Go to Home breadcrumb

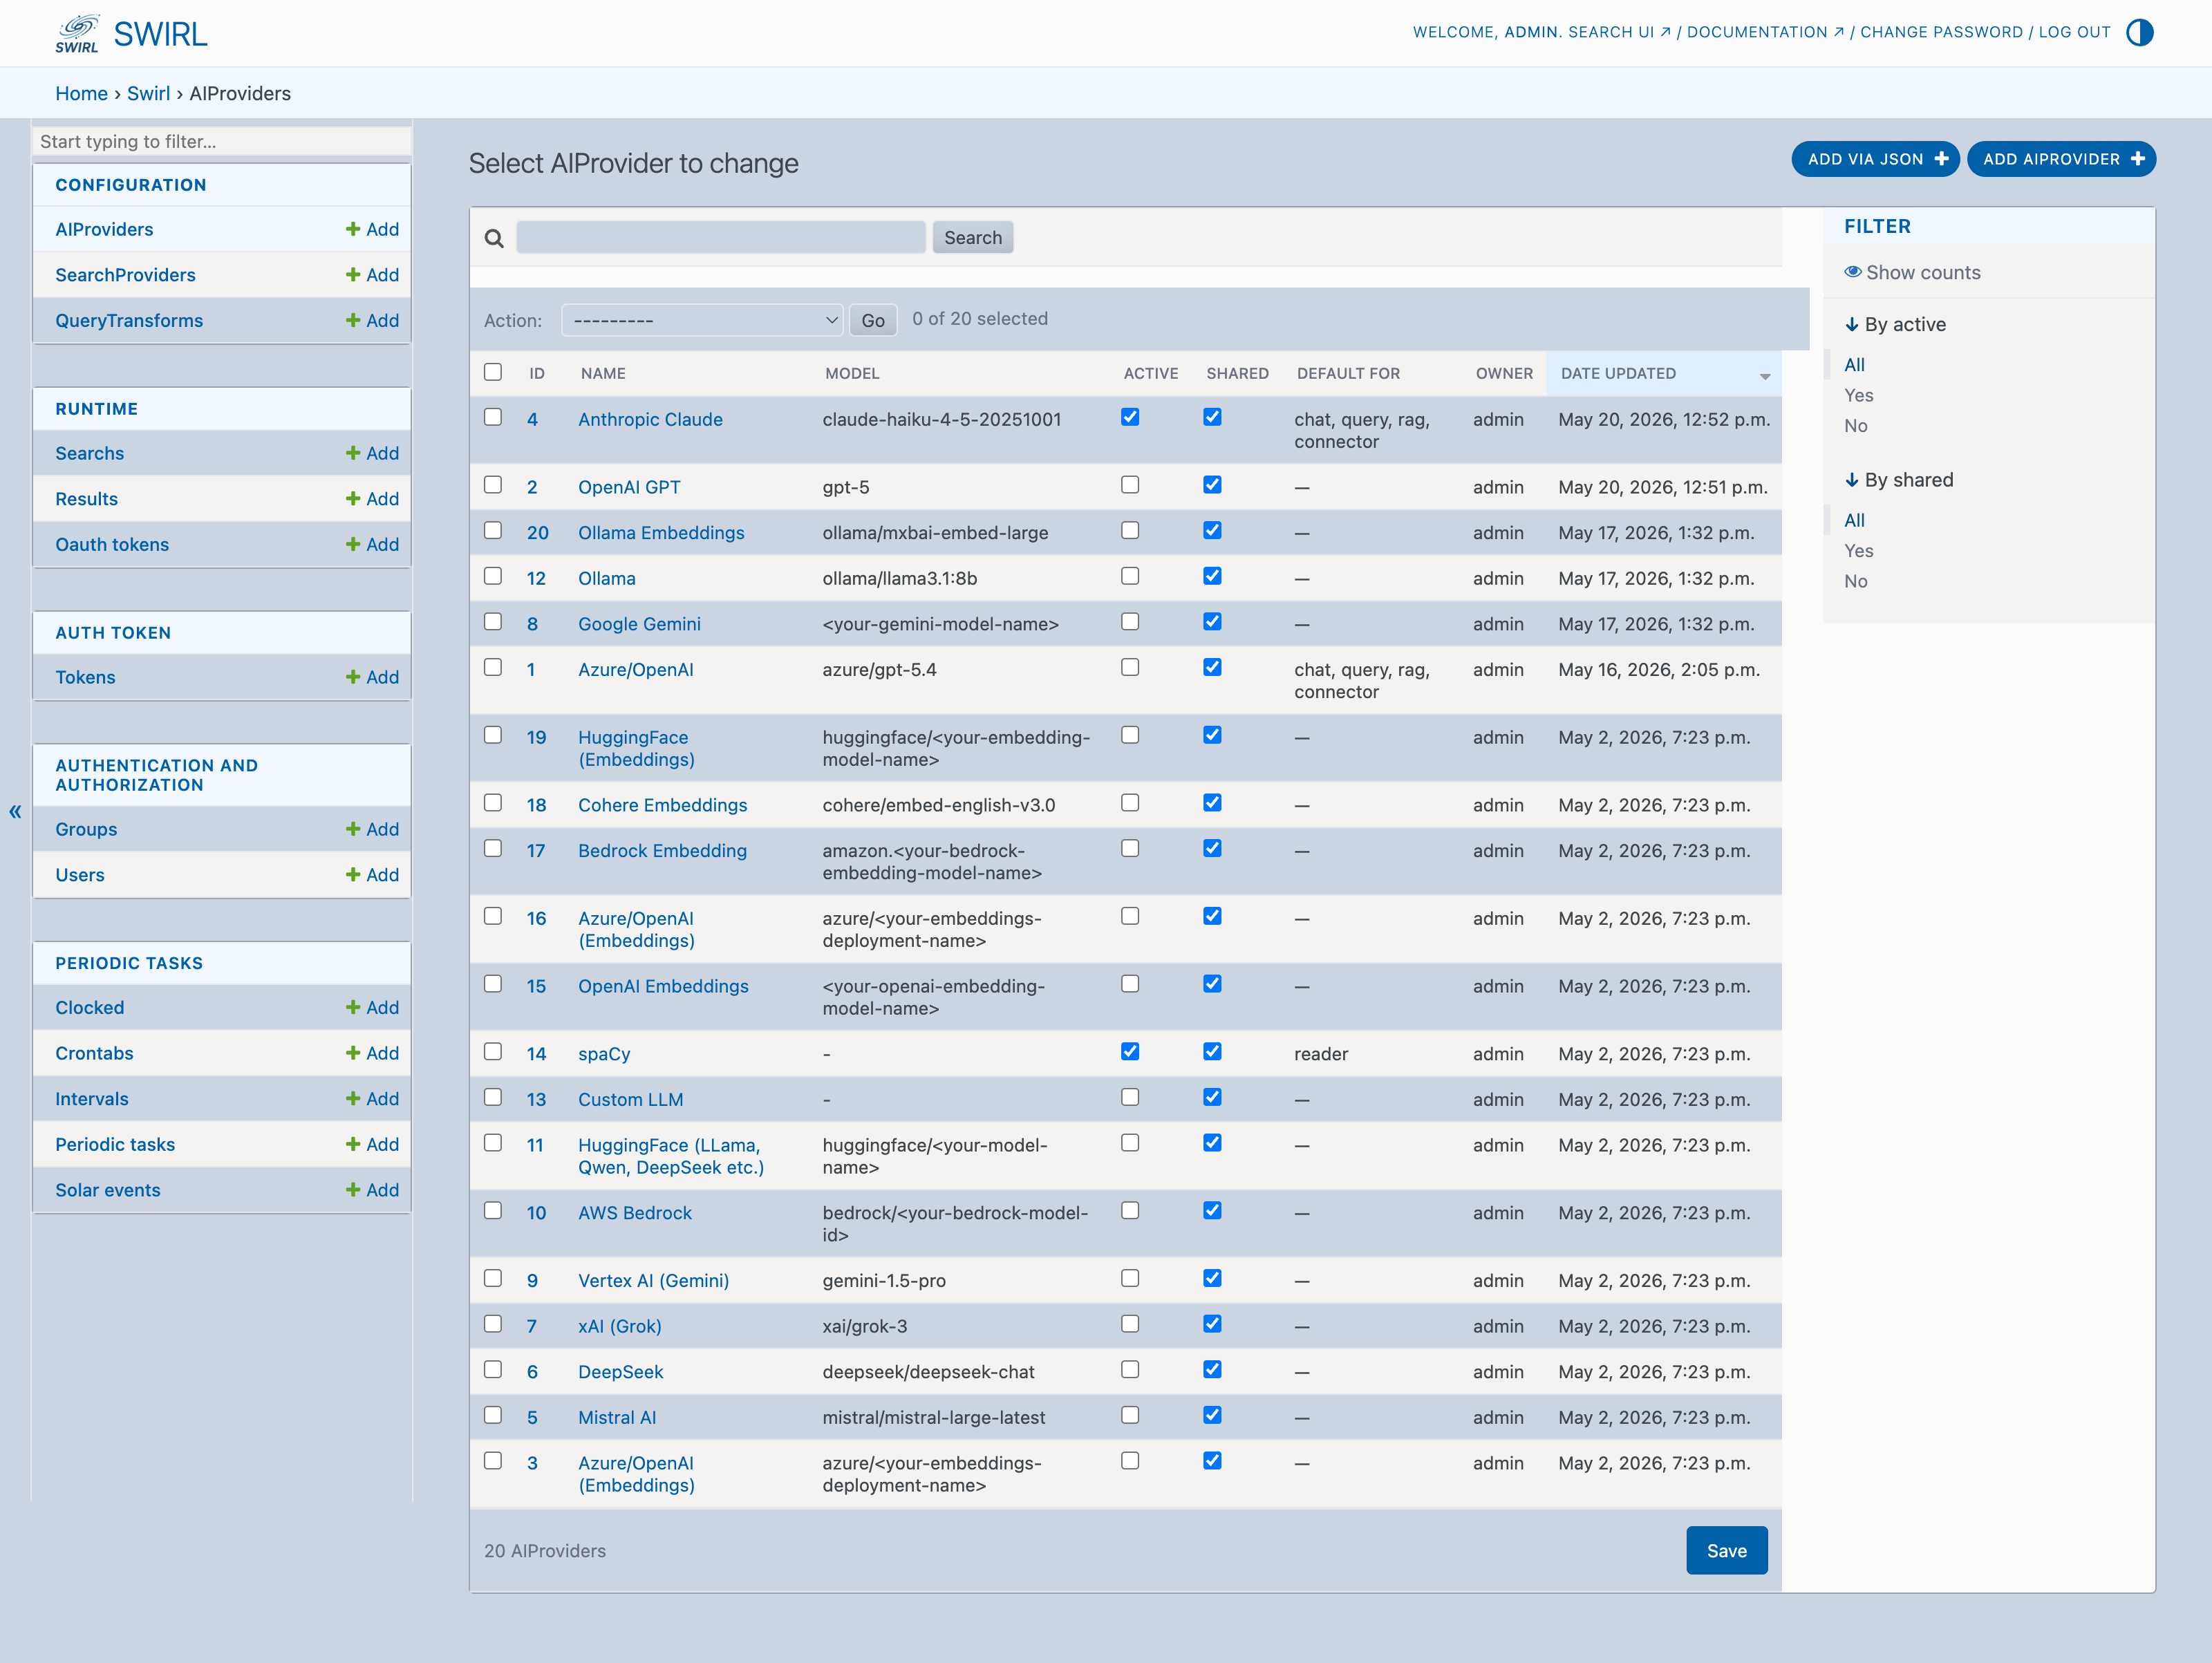(81, 93)
